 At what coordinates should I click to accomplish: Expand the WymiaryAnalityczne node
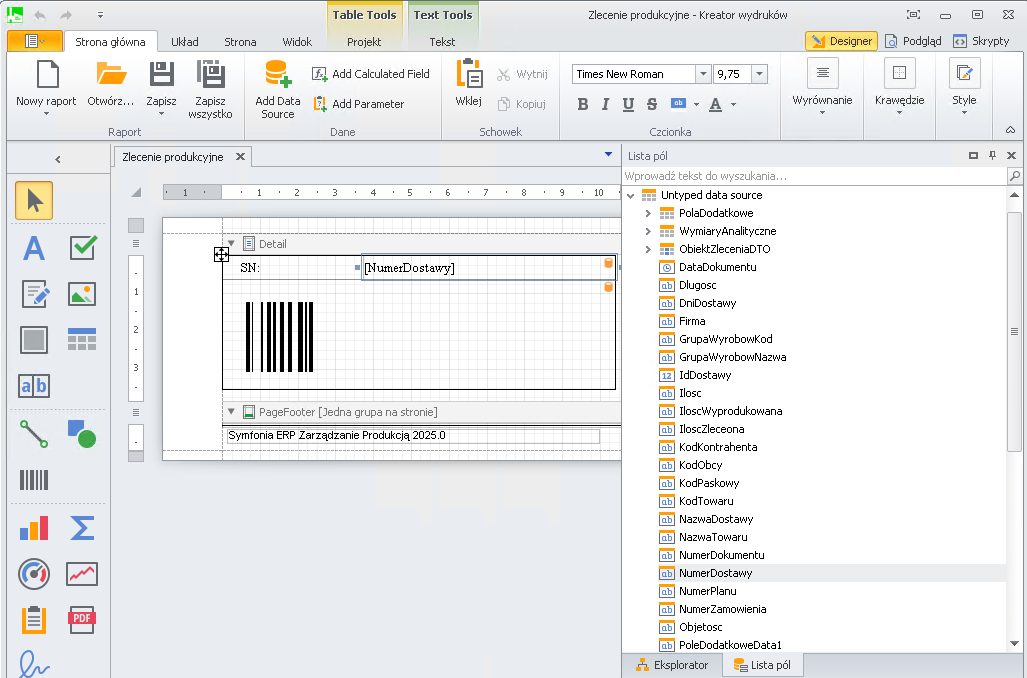(648, 231)
